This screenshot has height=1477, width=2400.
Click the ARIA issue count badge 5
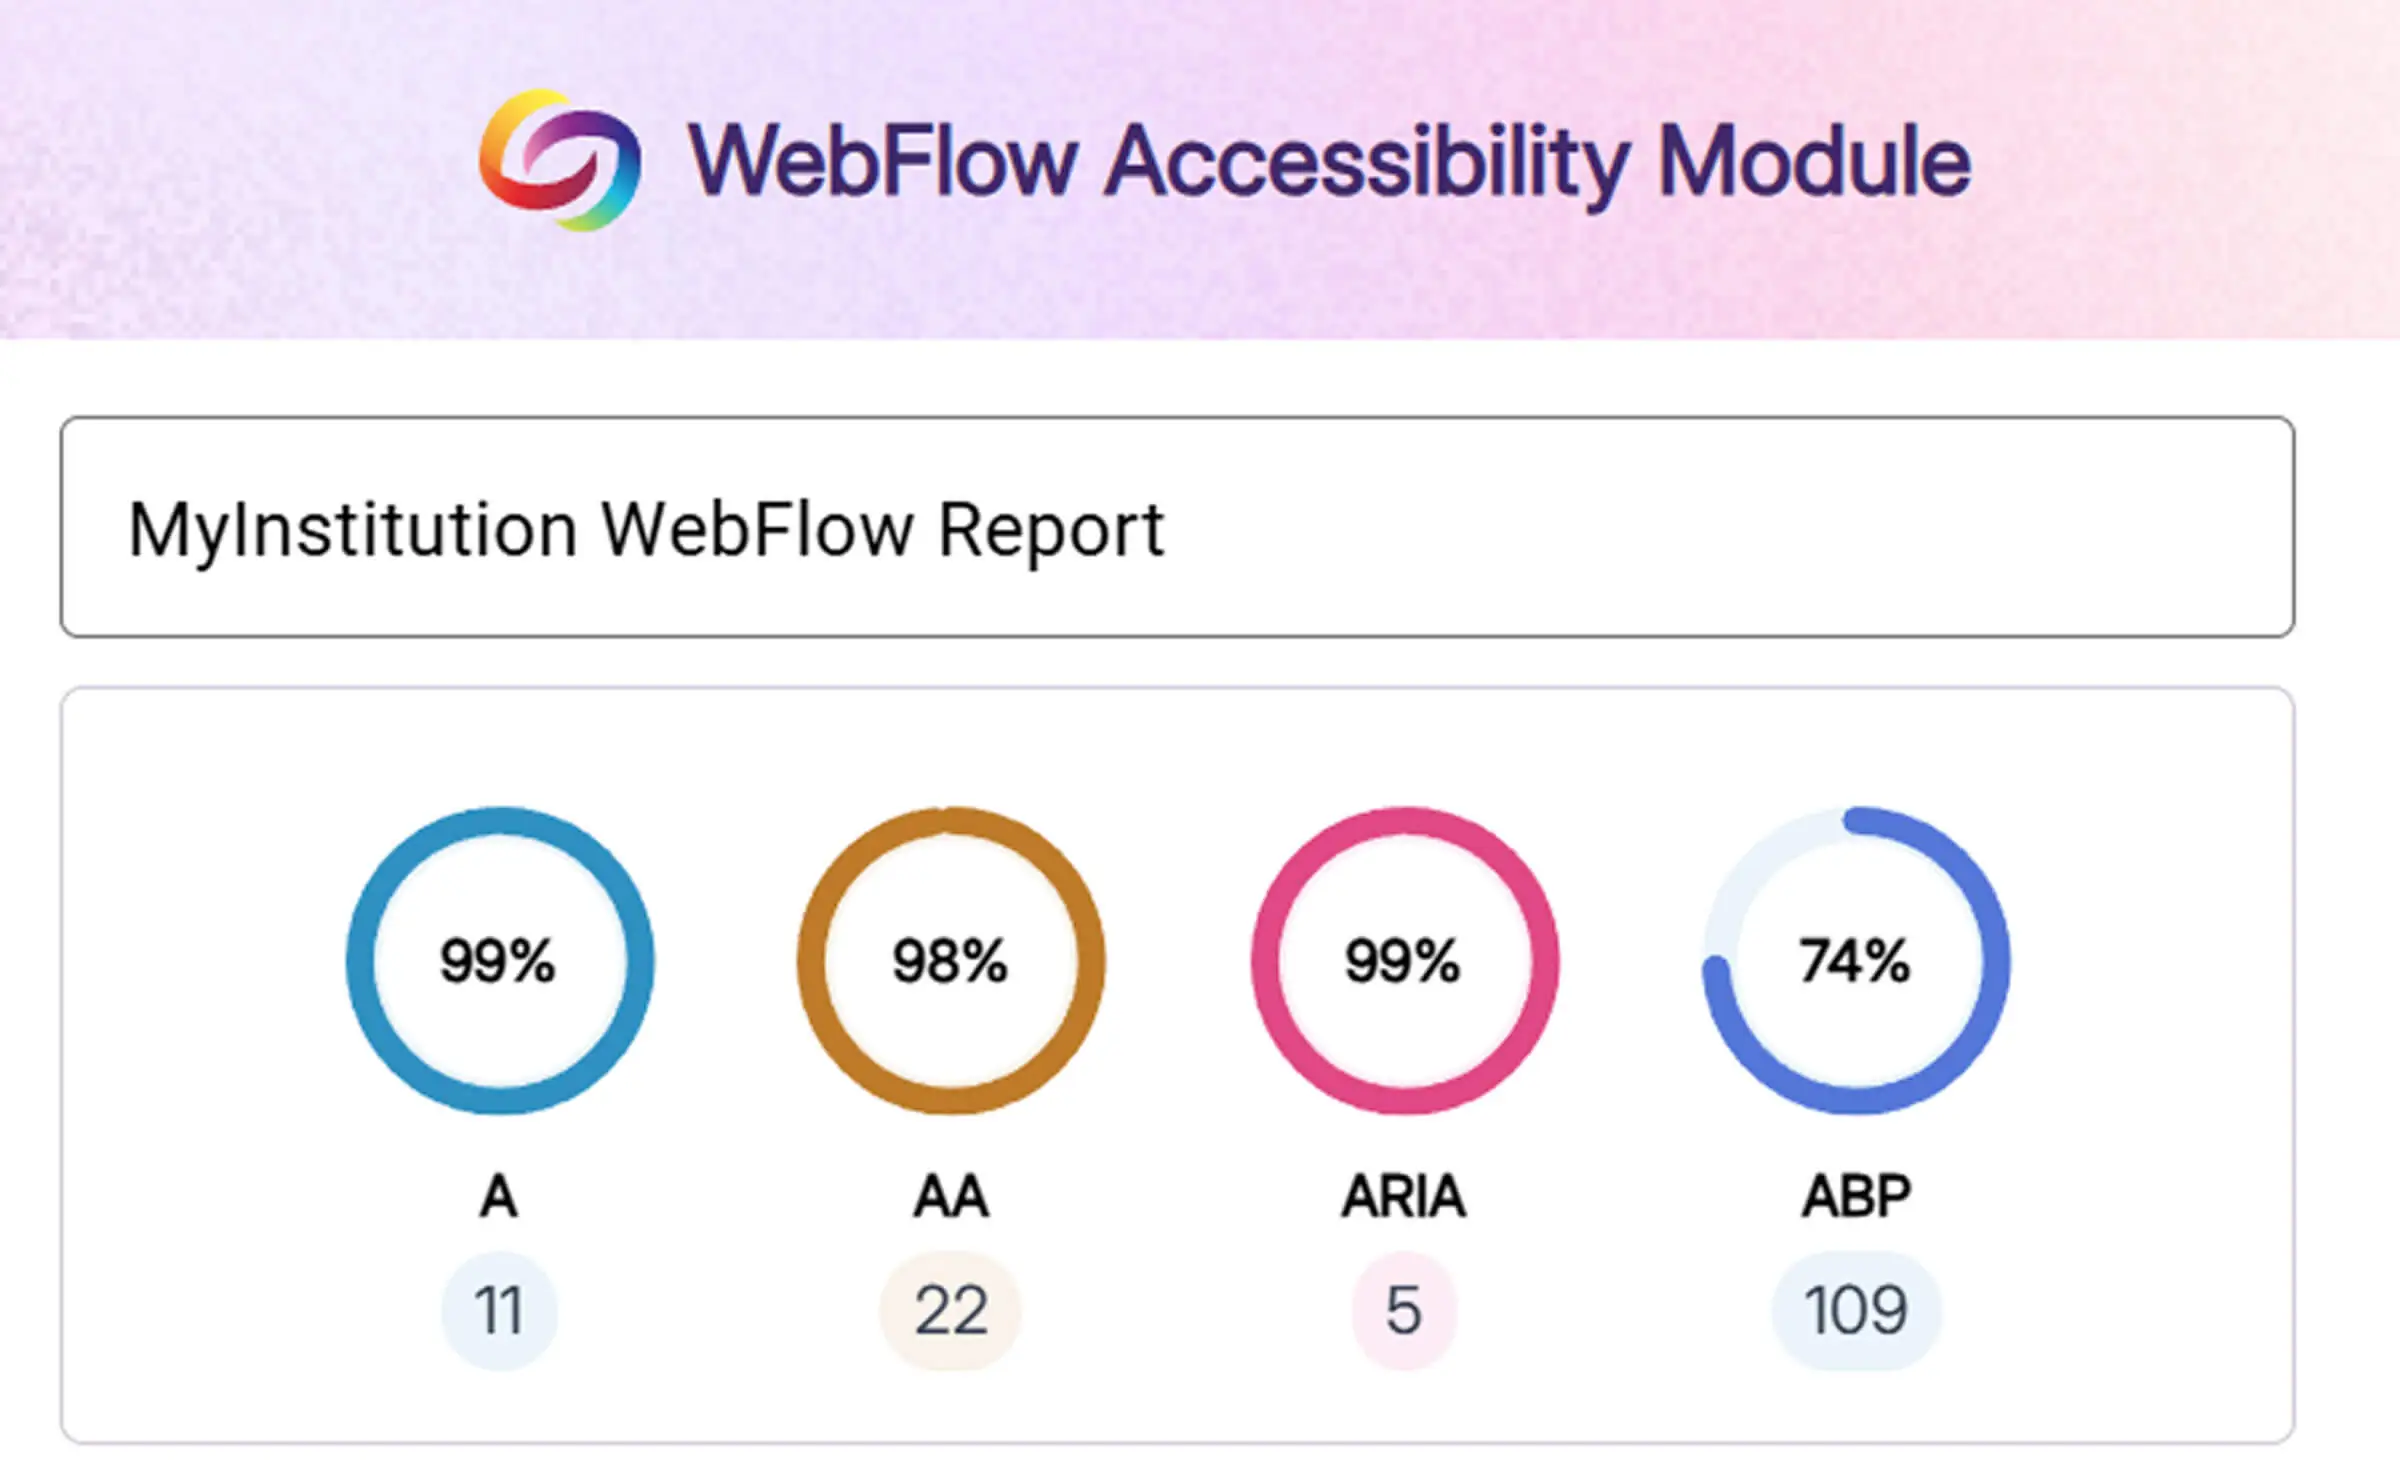1404,1310
